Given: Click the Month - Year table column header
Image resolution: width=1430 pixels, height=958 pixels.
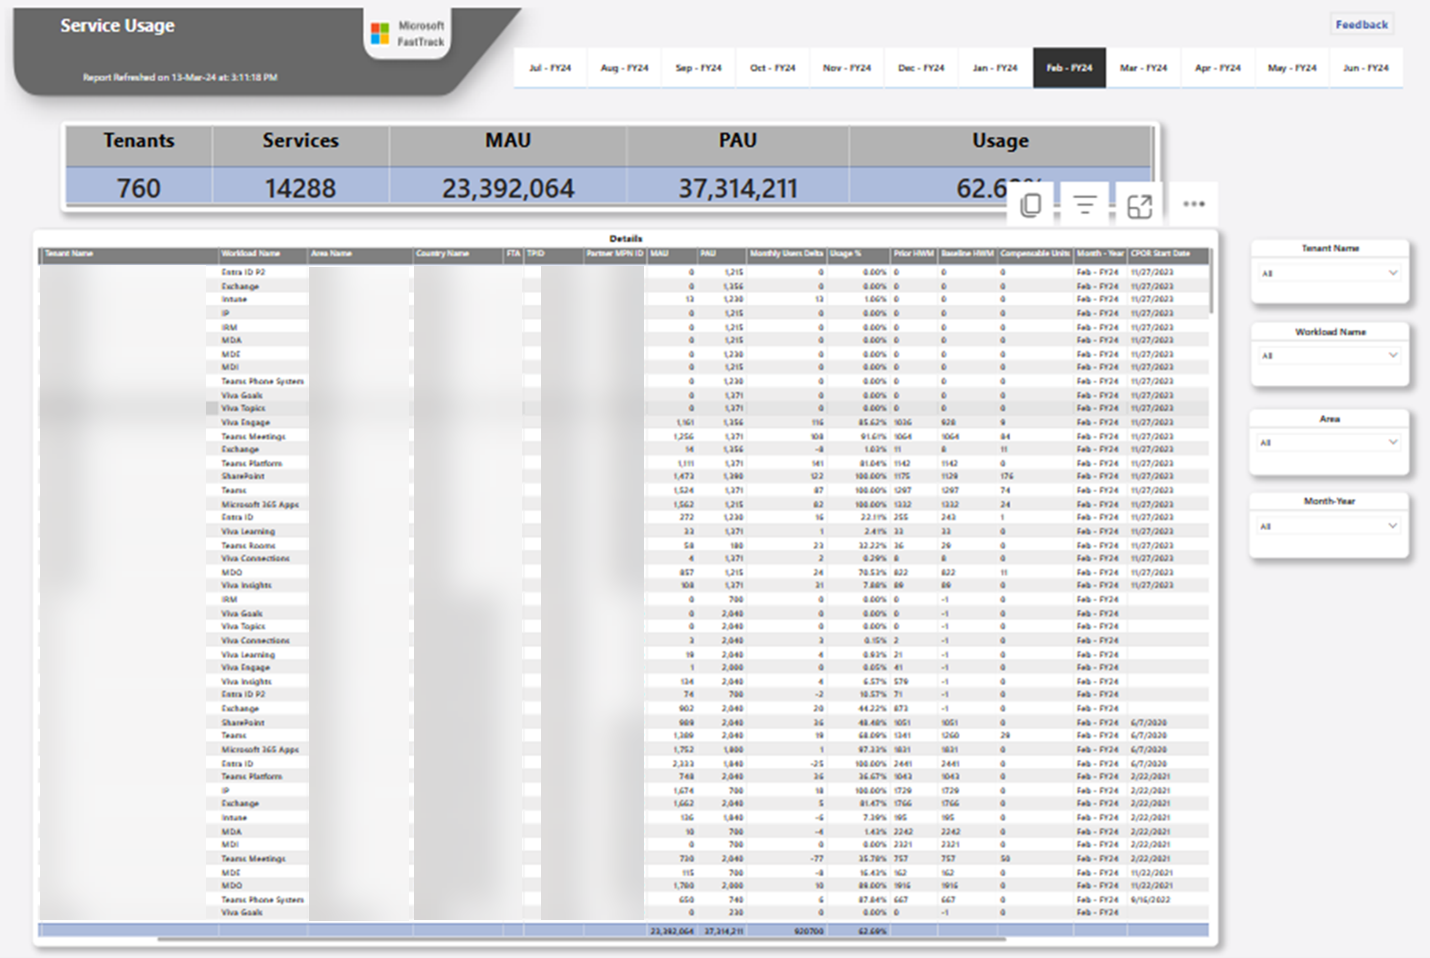Looking at the screenshot, I should (x=1100, y=254).
